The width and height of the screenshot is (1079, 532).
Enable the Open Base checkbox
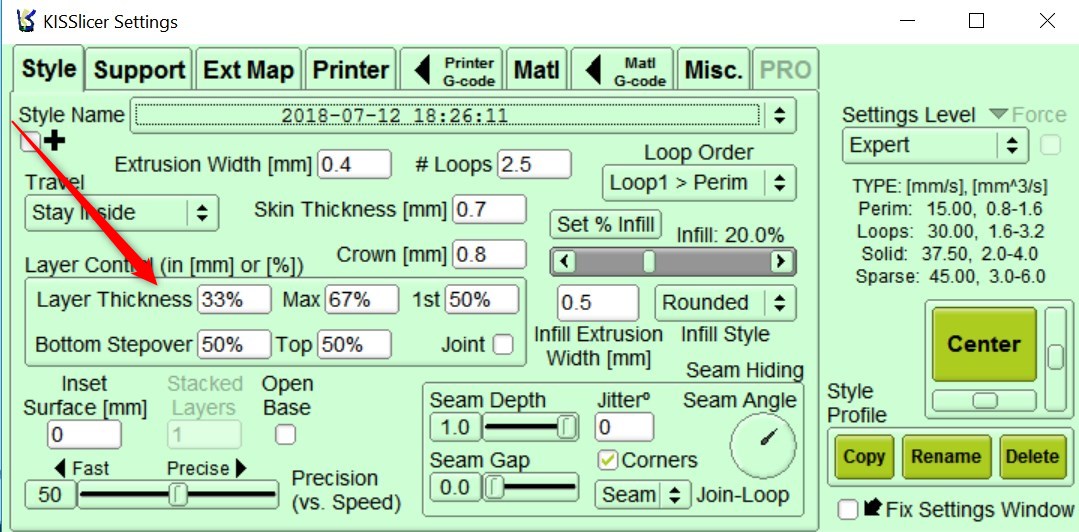[285, 434]
